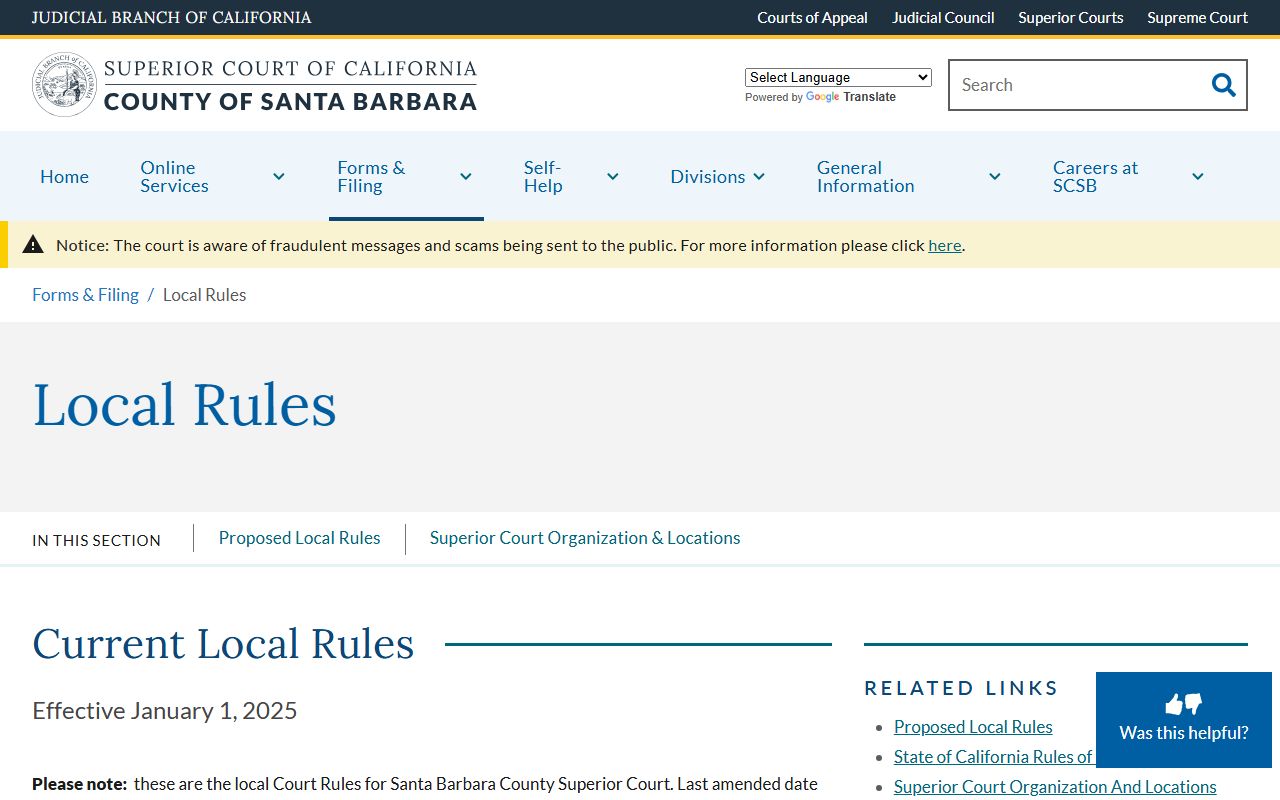The width and height of the screenshot is (1280, 800).
Task: Open Divisions menu item
Action: [x=707, y=177]
